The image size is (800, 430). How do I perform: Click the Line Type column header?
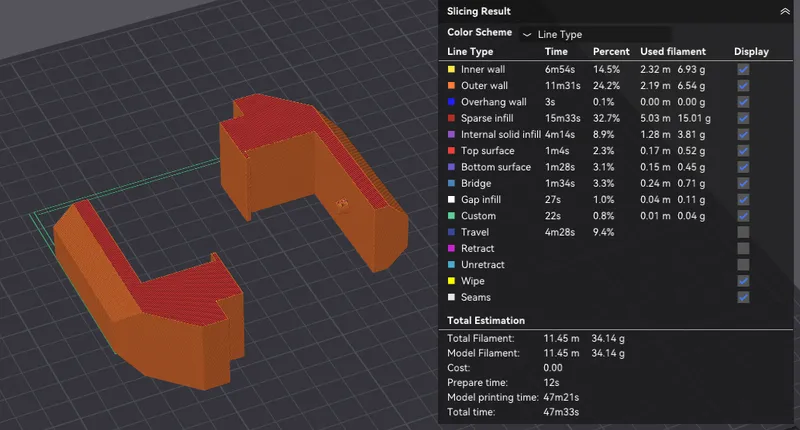[470, 52]
